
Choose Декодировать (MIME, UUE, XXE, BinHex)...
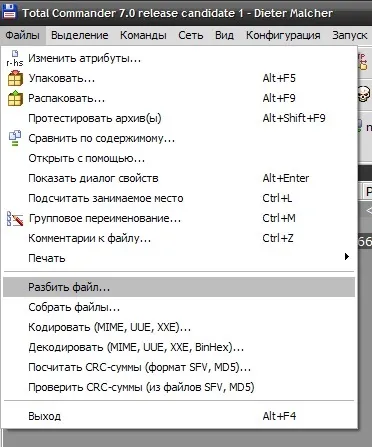coord(179,347)
